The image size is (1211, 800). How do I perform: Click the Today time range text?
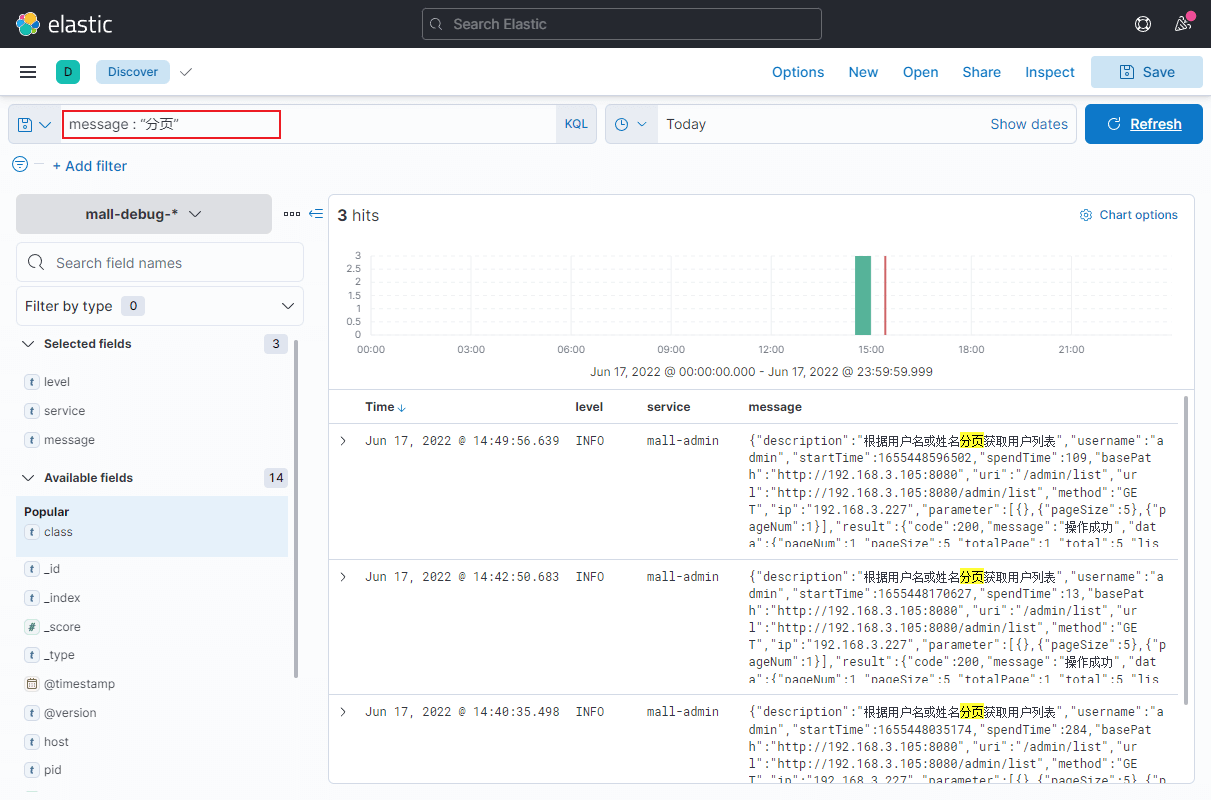[x=686, y=124]
